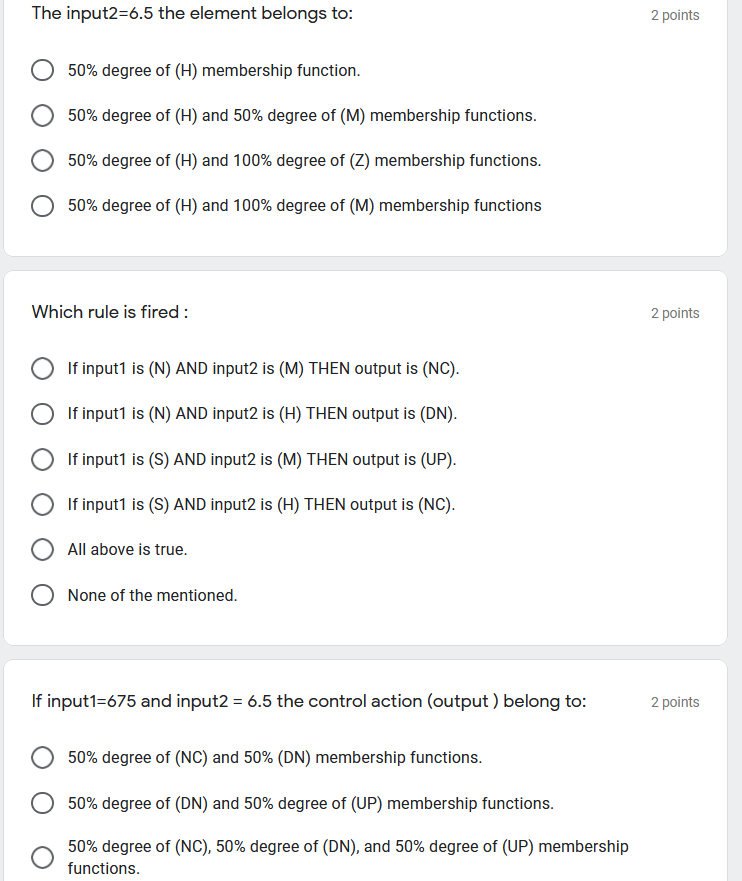Select '50% (NC) and 50% (DN)' output answer
Screen dimensions: 742x881
[42, 758]
